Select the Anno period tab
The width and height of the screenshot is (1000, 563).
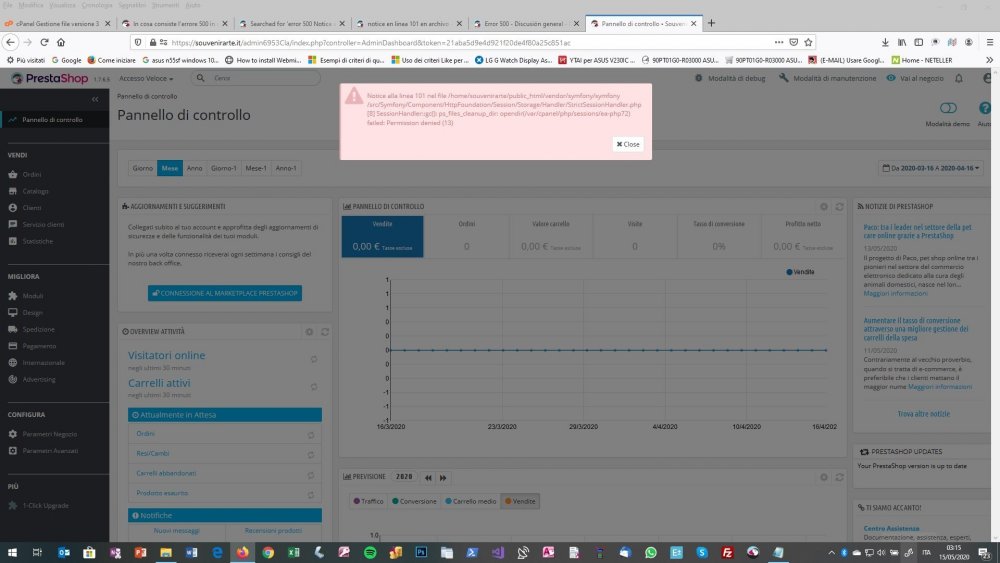tap(195, 168)
